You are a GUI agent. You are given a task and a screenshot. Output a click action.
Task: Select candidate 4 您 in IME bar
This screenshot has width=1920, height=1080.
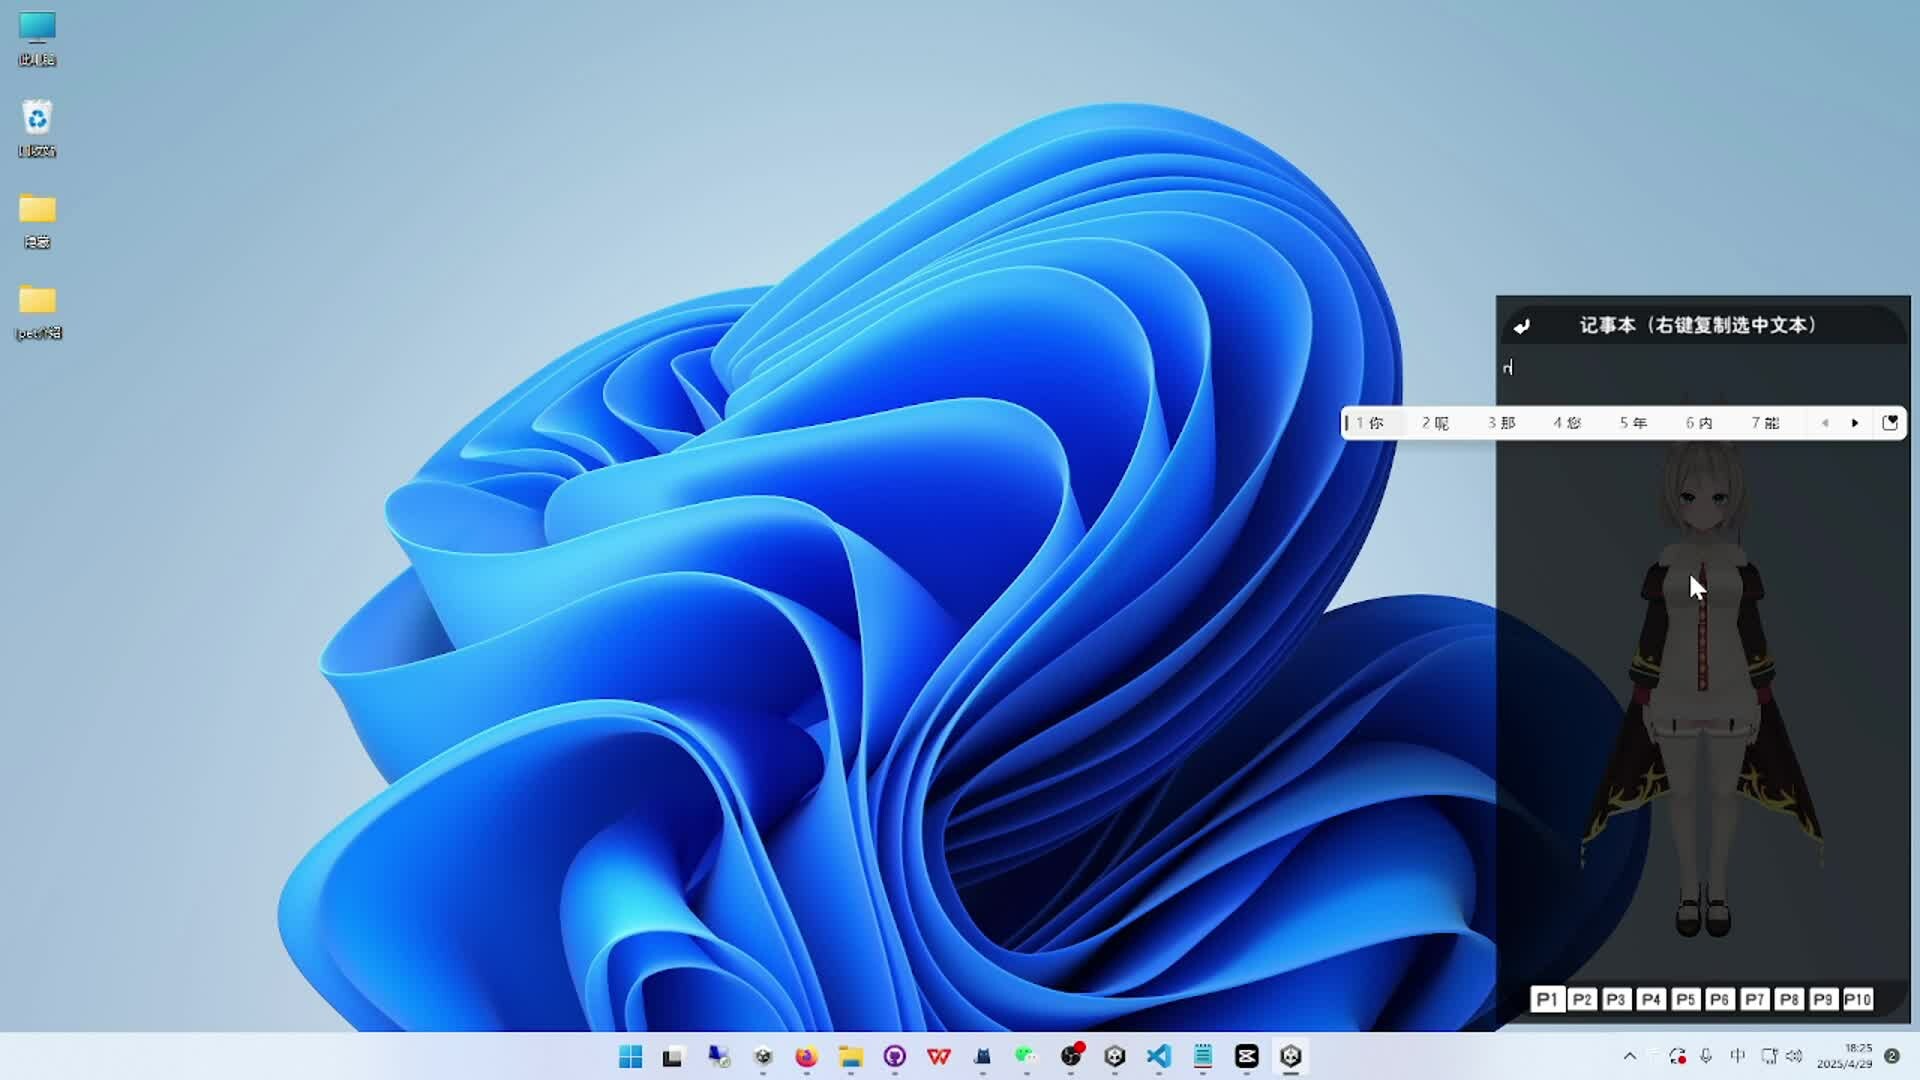(x=1567, y=423)
